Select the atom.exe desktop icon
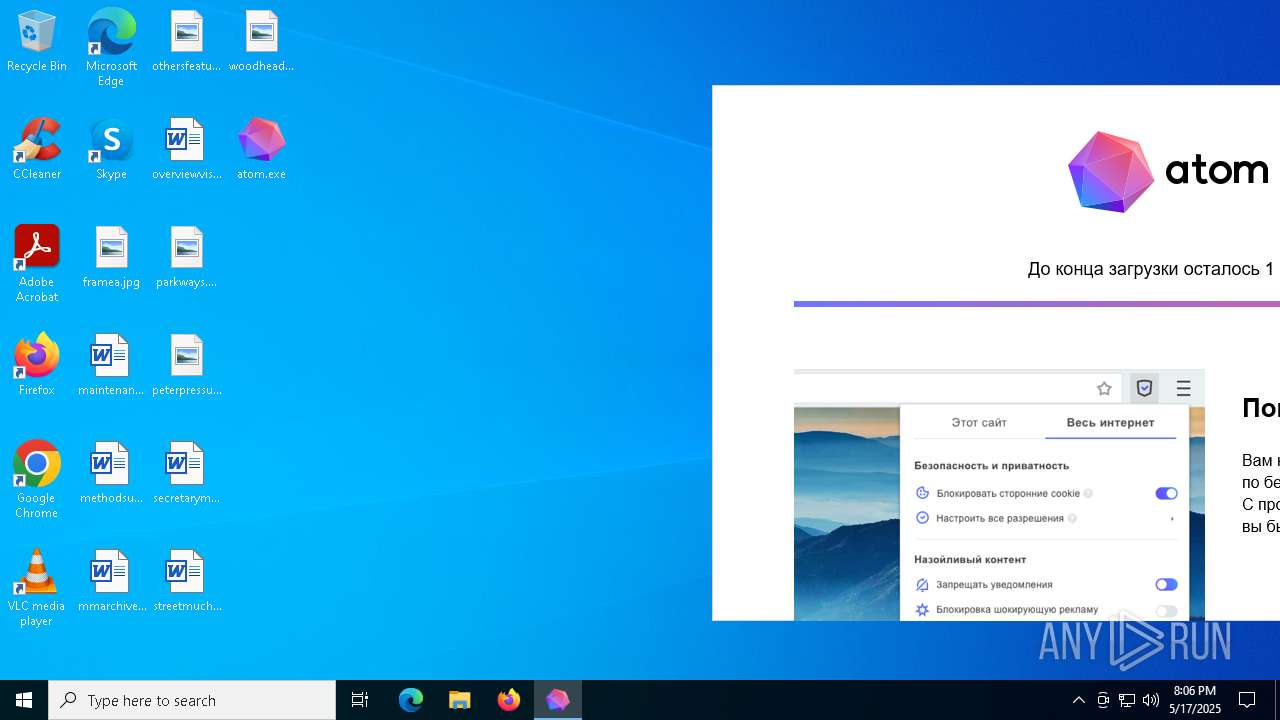Screen dimensions: 1280x720 click(261, 149)
